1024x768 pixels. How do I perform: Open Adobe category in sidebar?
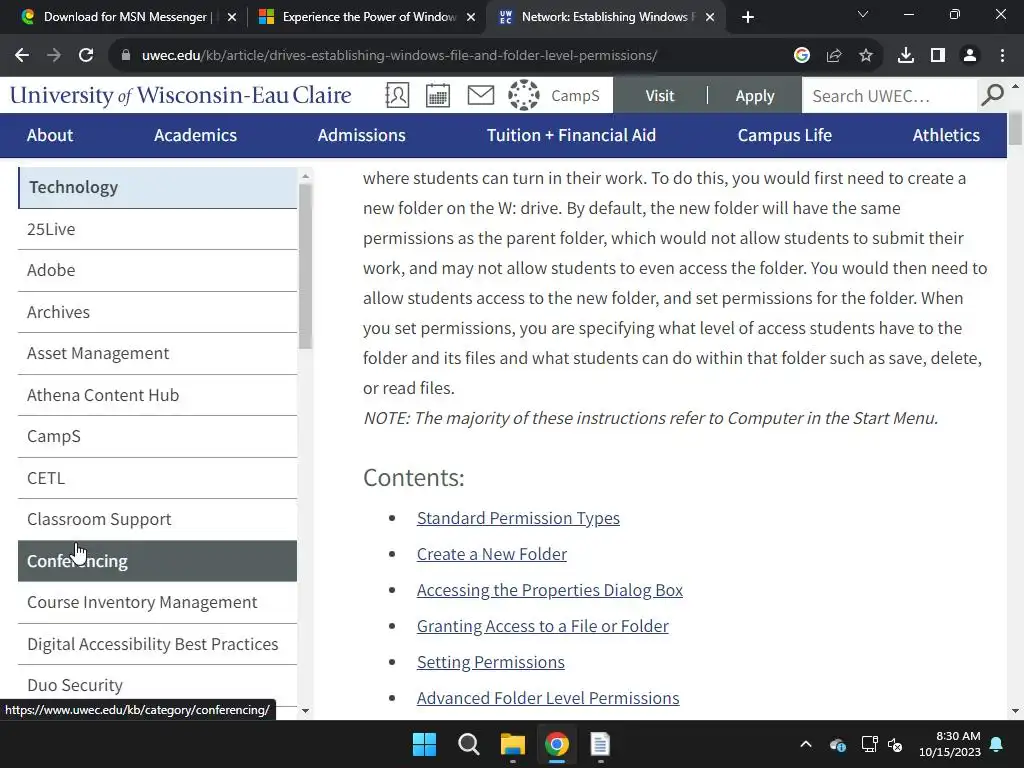pyautogui.click(x=157, y=270)
